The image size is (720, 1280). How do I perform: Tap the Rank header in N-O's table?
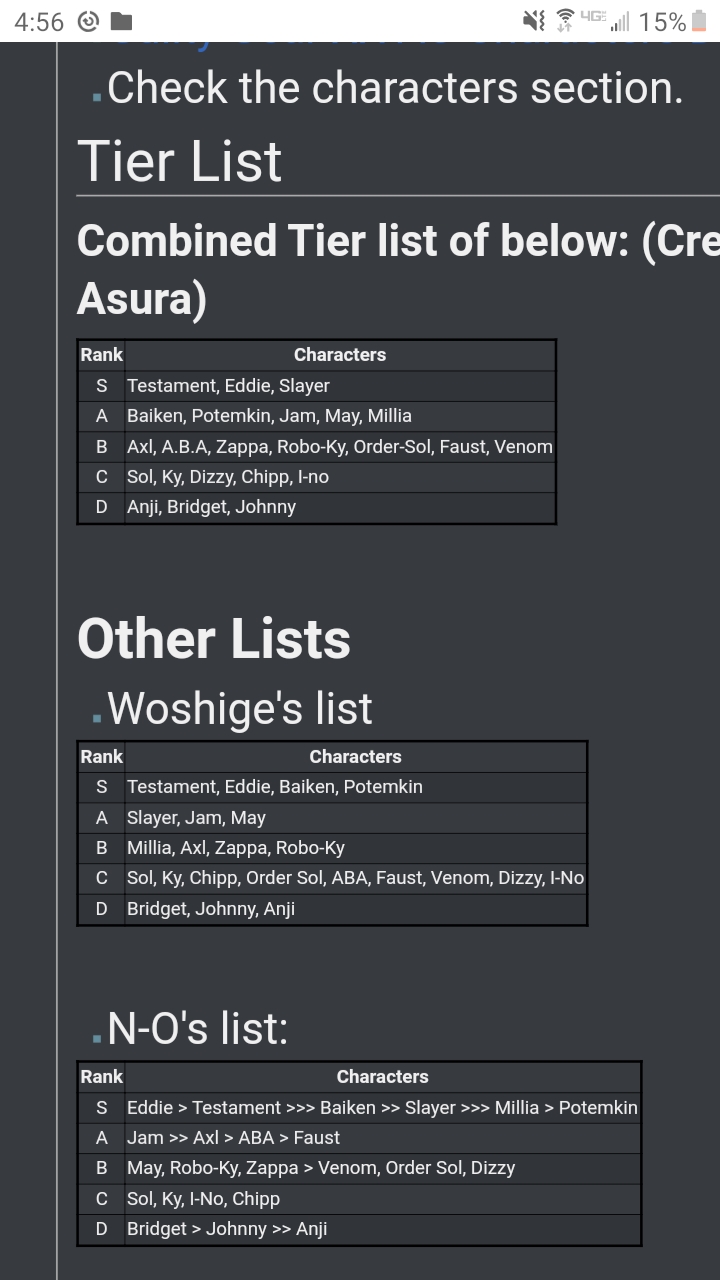[x=102, y=1077]
